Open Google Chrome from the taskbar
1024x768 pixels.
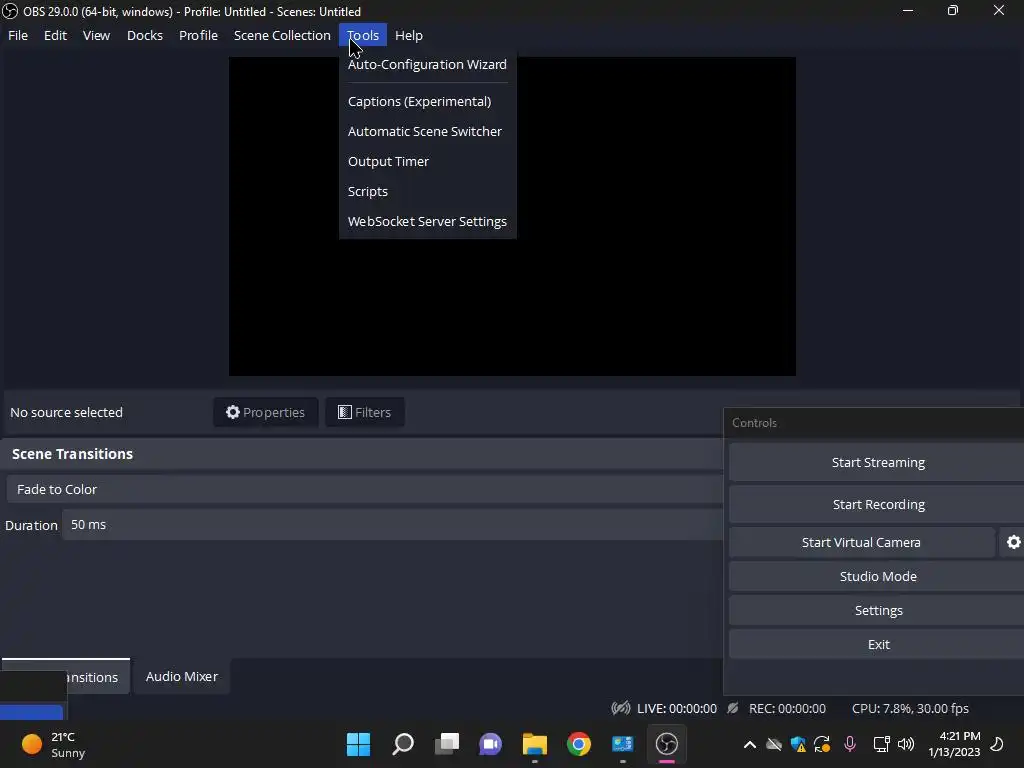point(579,744)
